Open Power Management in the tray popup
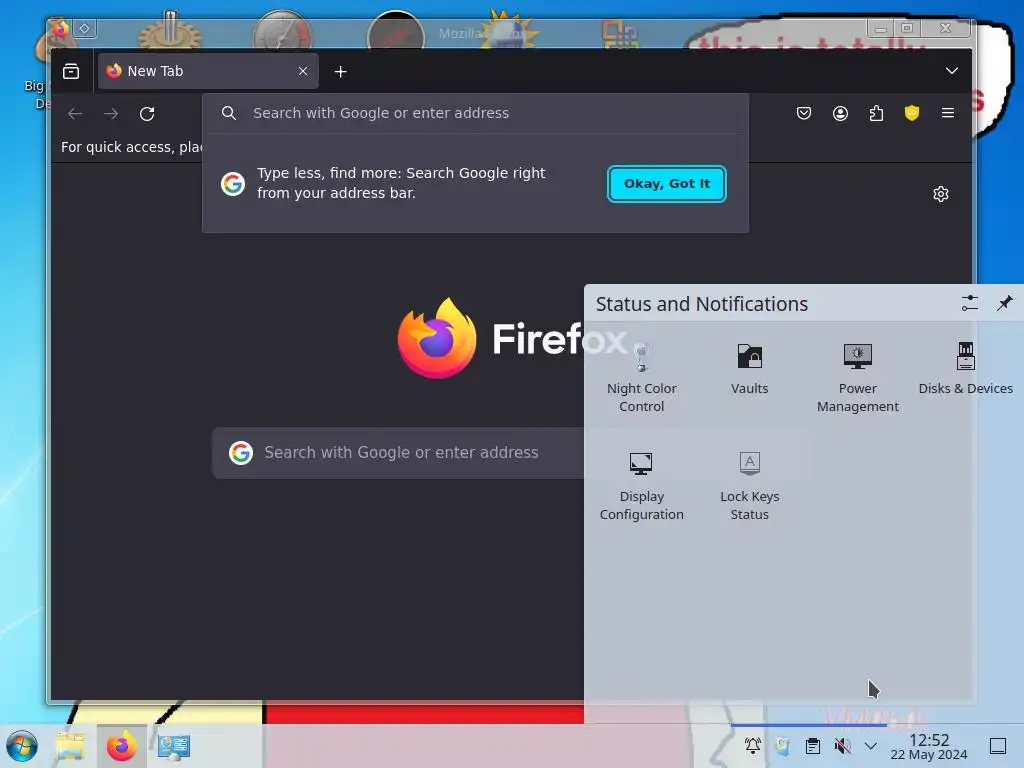1024x768 pixels. (x=857, y=378)
